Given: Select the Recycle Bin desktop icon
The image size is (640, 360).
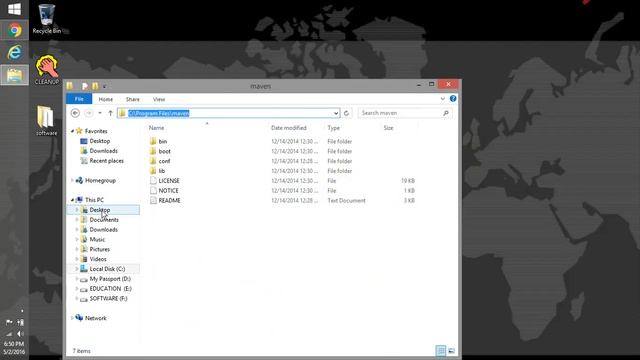Looking at the screenshot, I should point(47,19).
